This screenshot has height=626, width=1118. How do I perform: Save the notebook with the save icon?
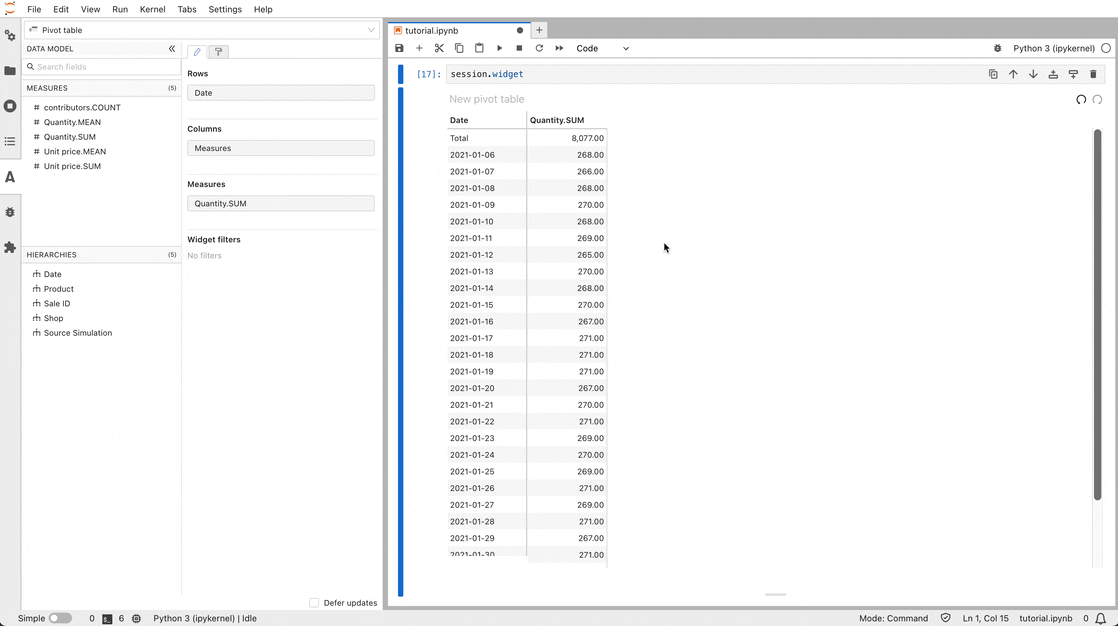(x=399, y=48)
